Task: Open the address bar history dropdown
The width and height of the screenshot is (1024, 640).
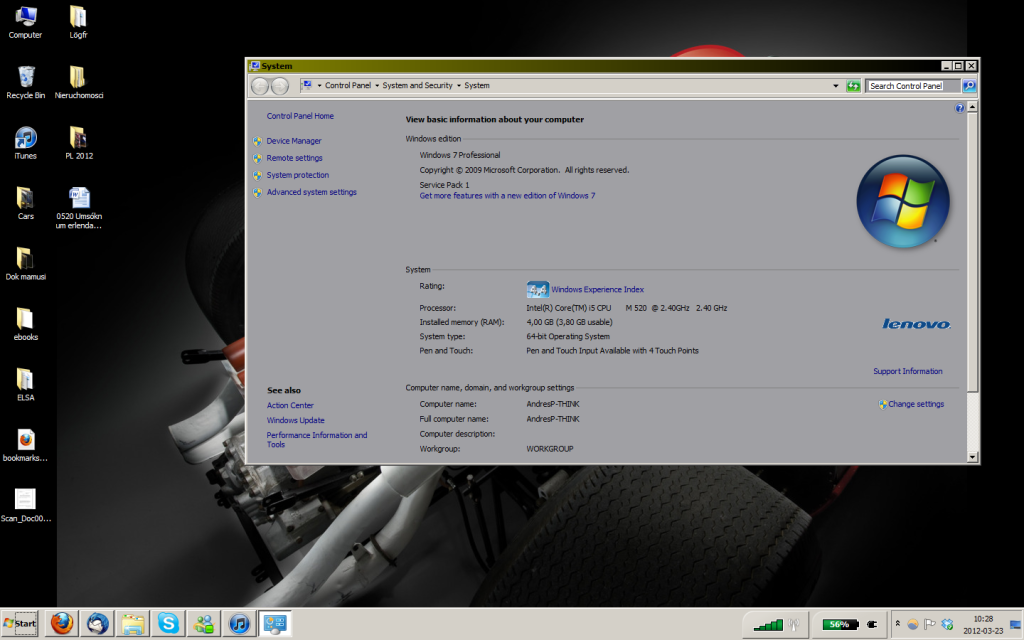Action: pyautogui.click(x=835, y=86)
